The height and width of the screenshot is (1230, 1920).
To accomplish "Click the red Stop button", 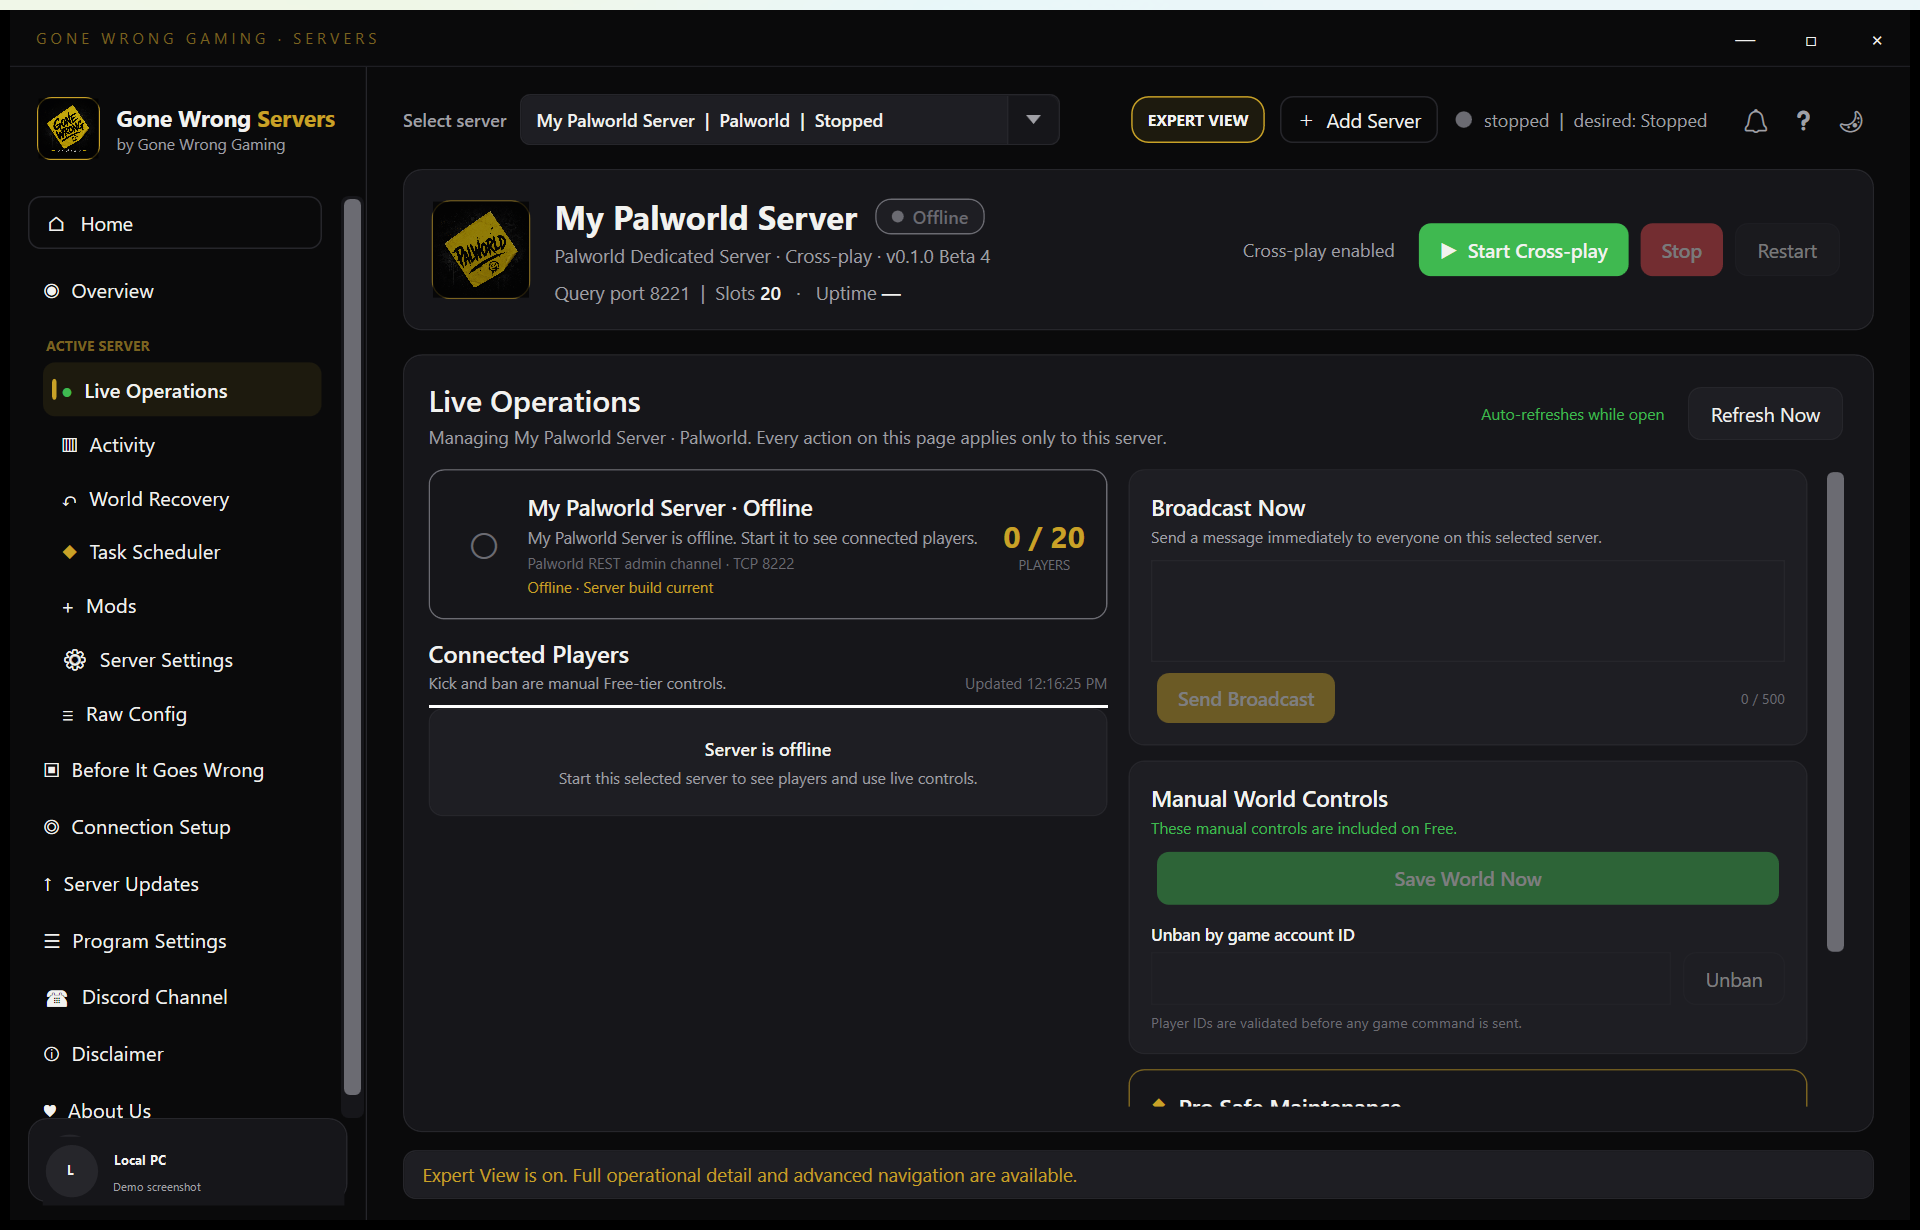I will (1681, 250).
